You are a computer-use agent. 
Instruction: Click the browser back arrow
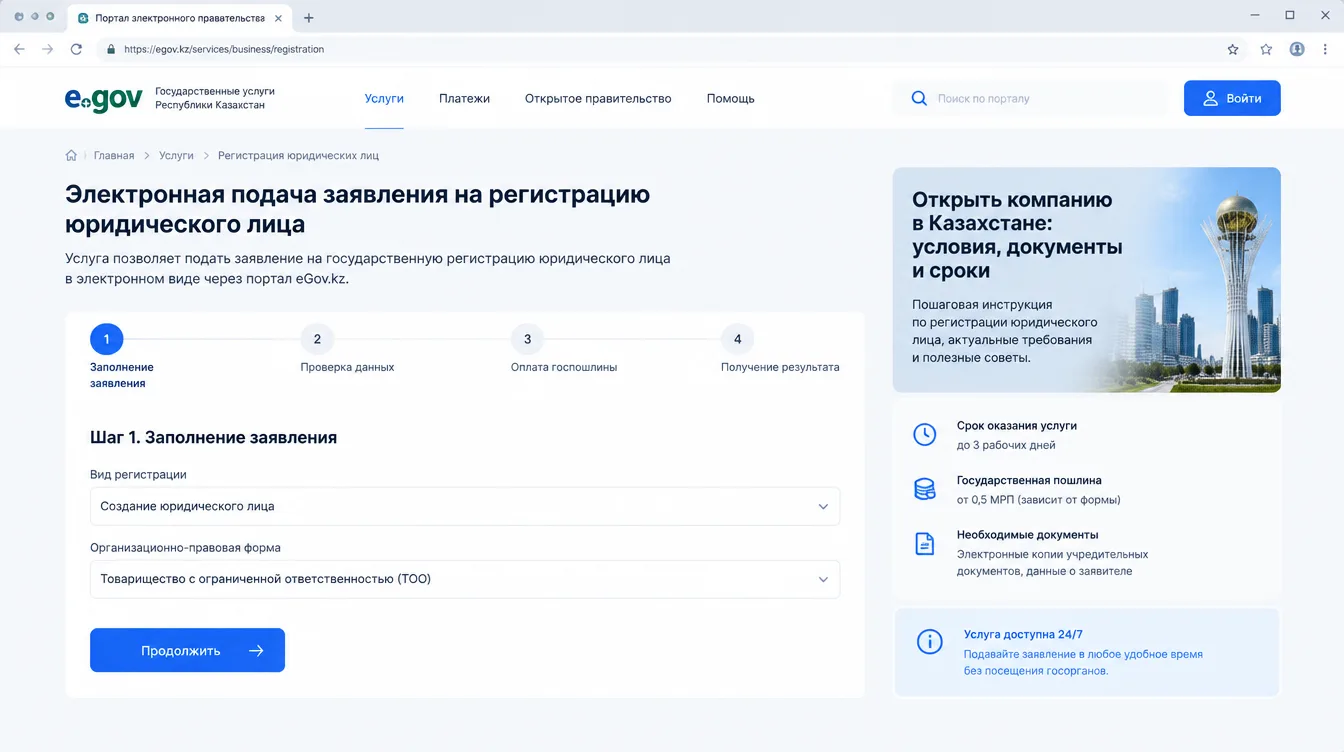pyautogui.click(x=19, y=49)
